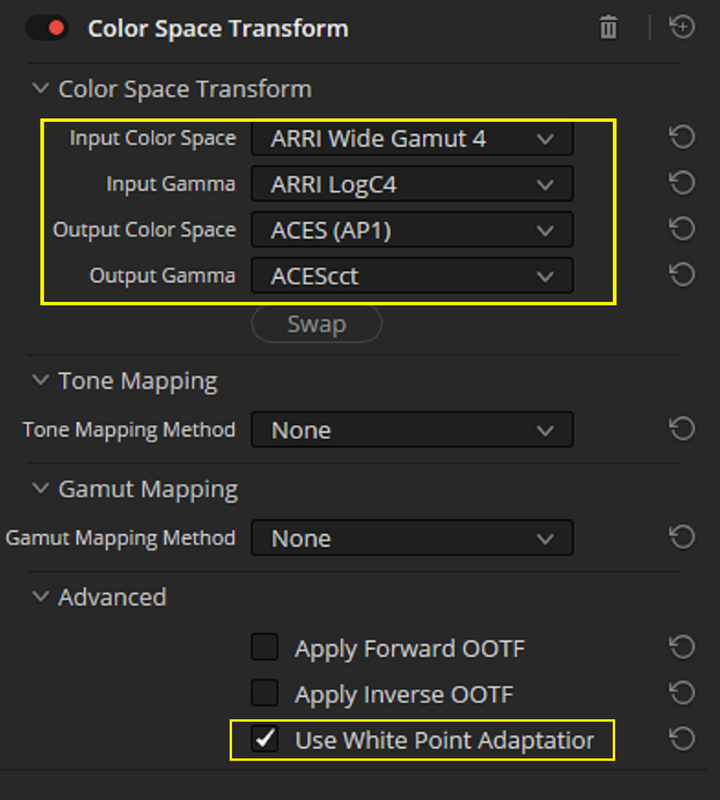
Task: Open Tone Mapping Method dropdown
Action: pos(412,430)
